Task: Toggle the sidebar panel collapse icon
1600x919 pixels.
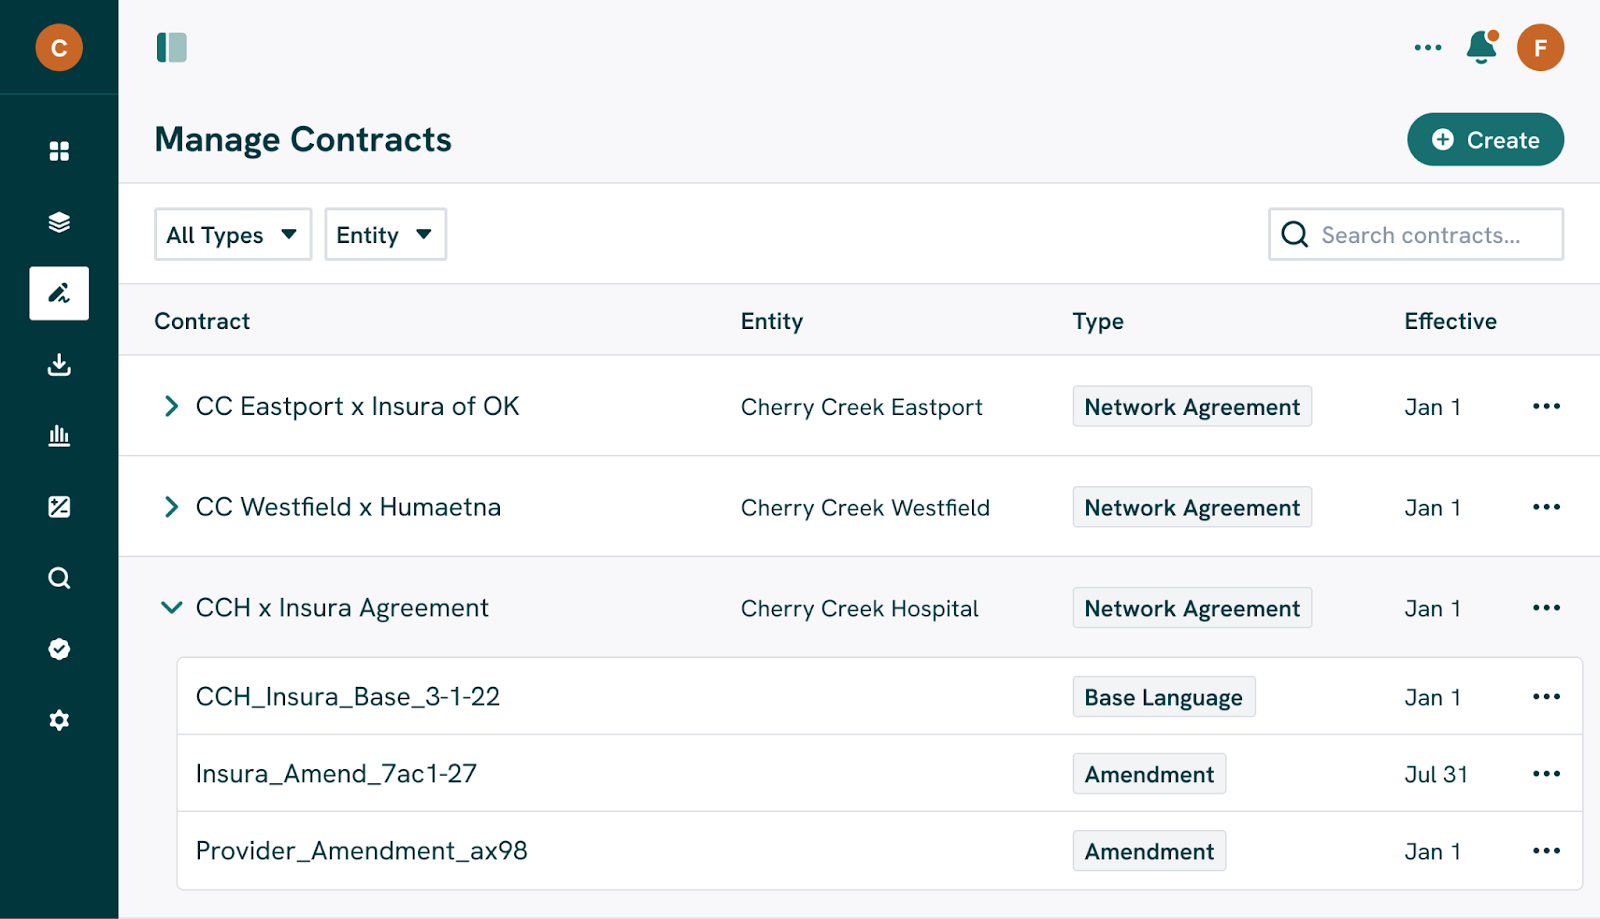Action: 172,47
